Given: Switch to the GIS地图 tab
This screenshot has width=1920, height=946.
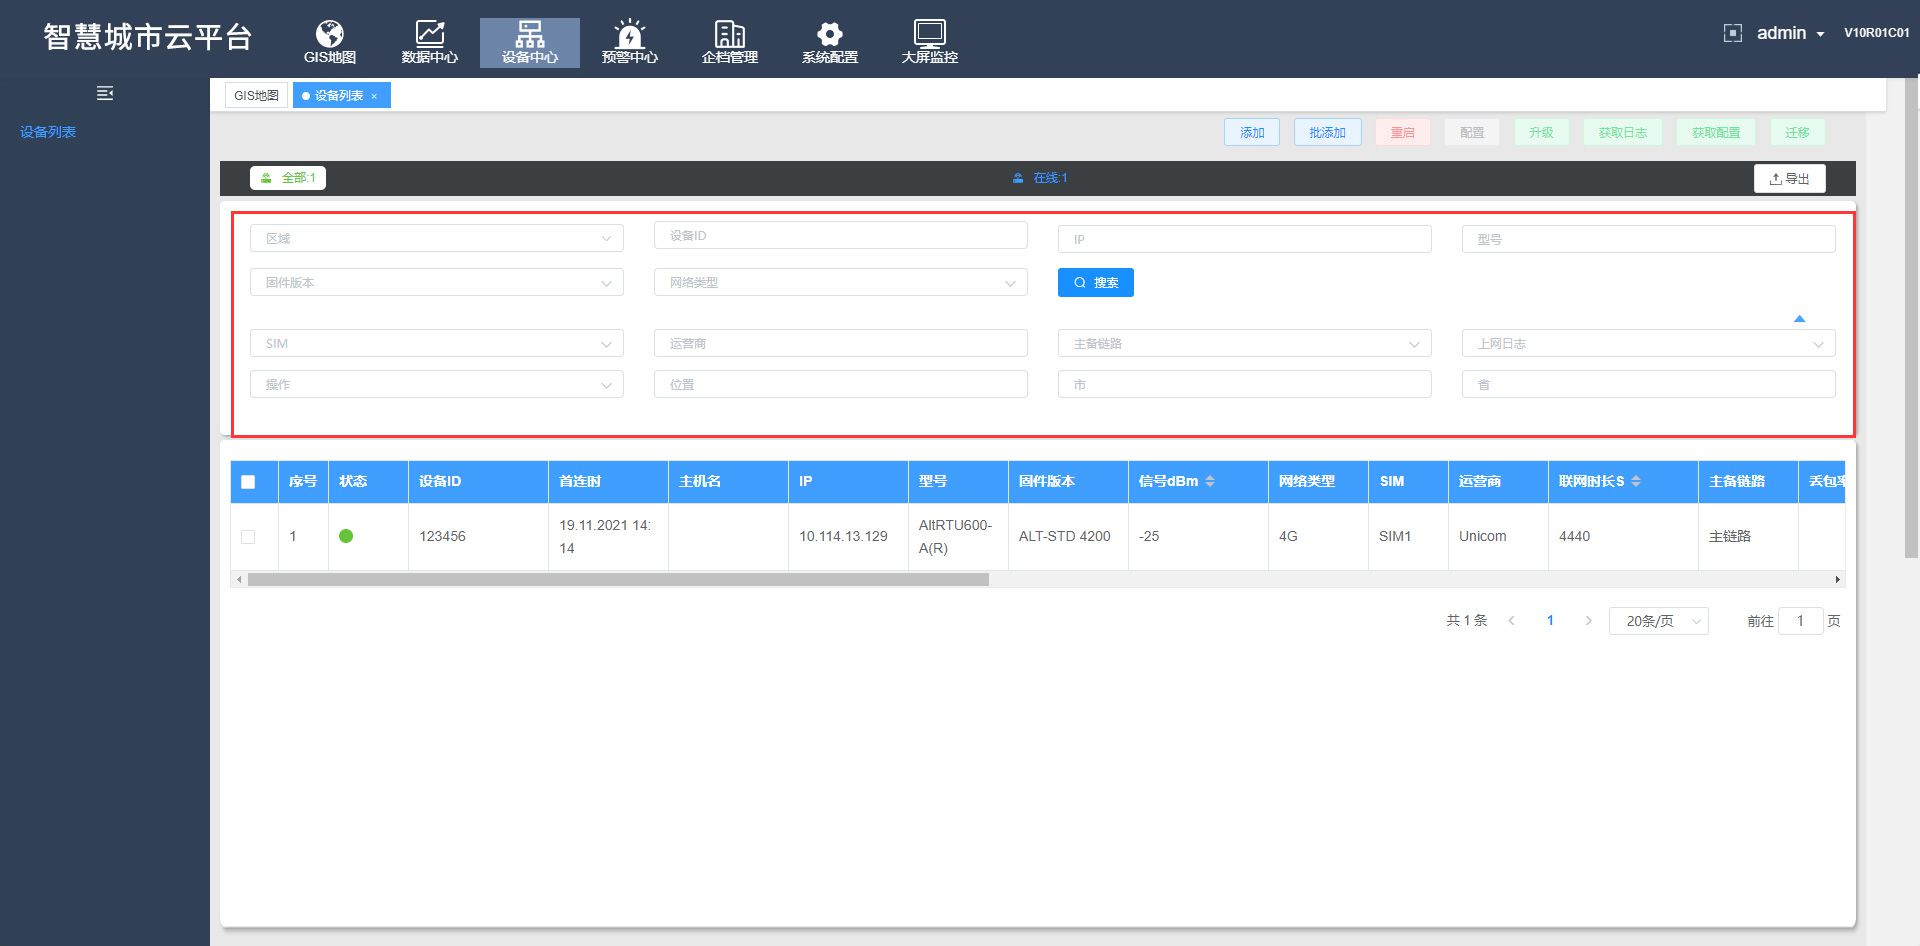Looking at the screenshot, I should (x=256, y=96).
